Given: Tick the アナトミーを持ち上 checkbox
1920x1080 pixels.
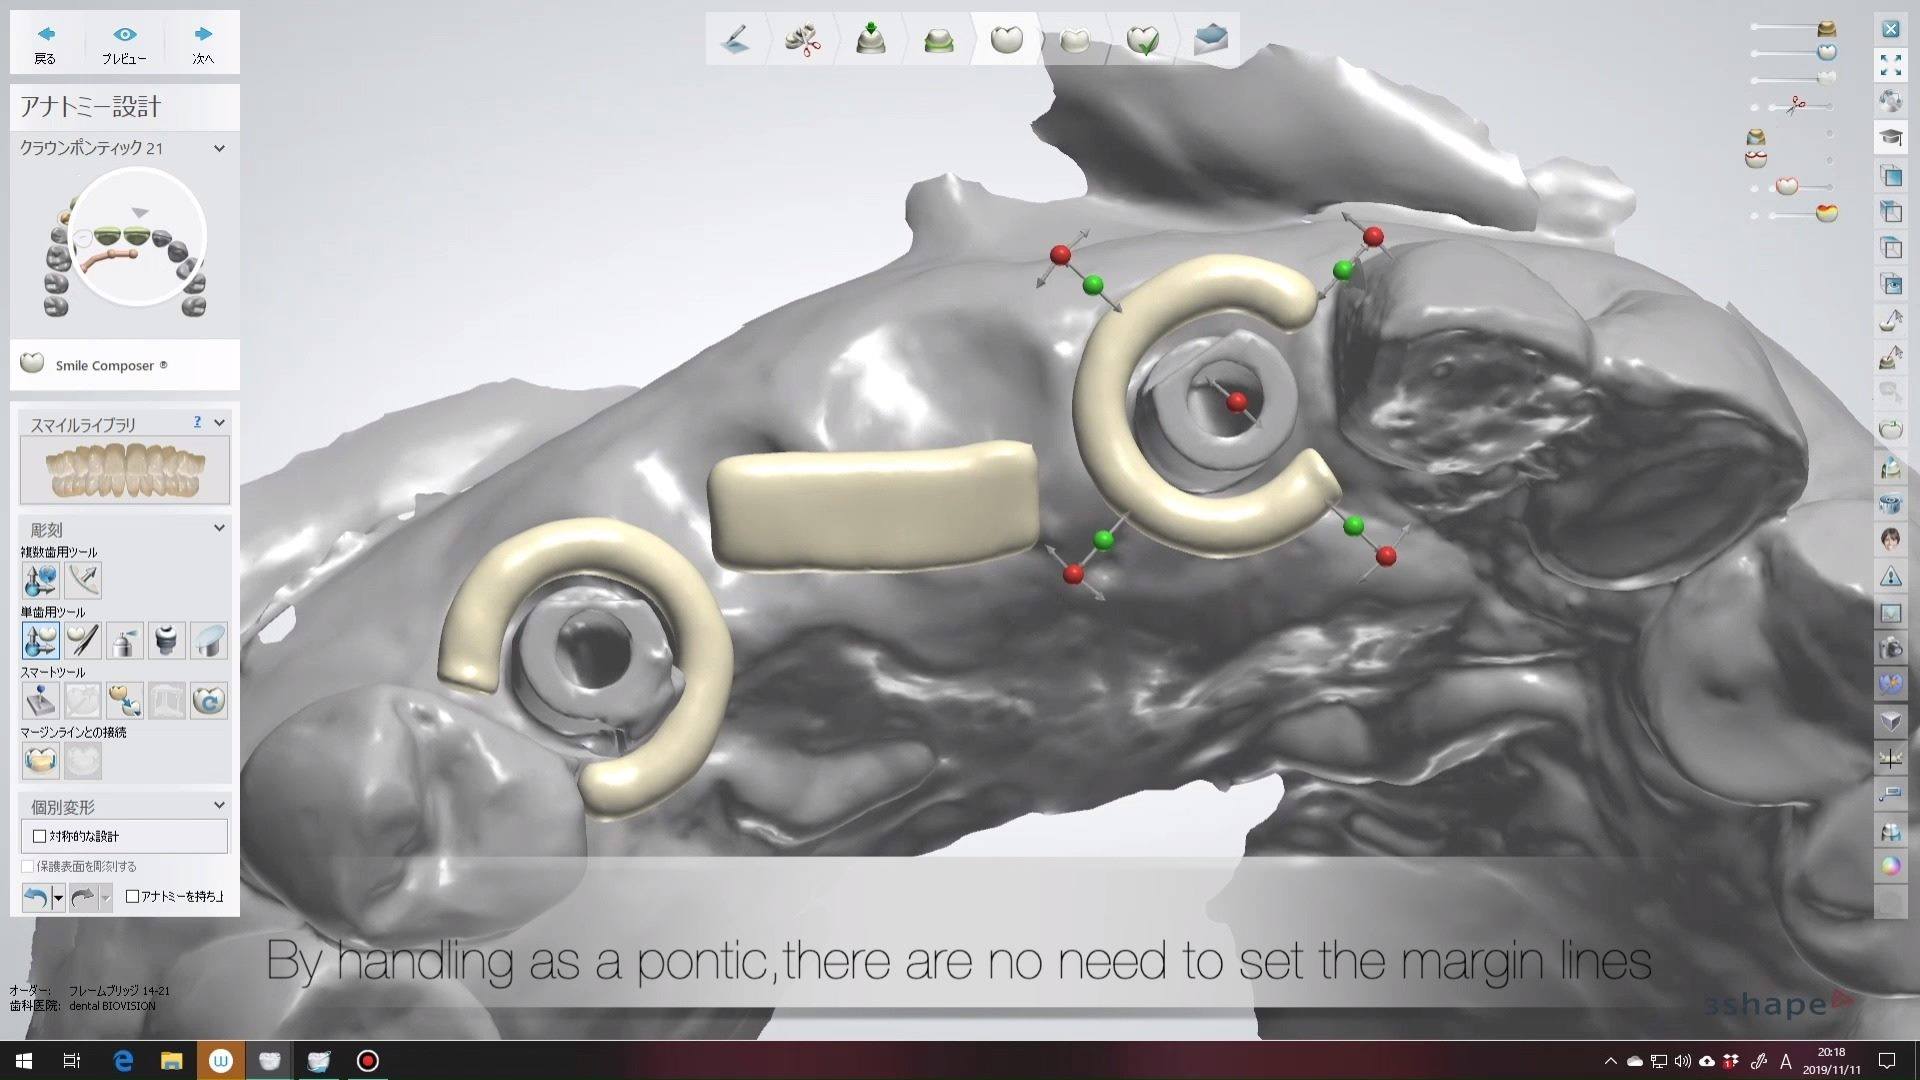Looking at the screenshot, I should point(132,896).
